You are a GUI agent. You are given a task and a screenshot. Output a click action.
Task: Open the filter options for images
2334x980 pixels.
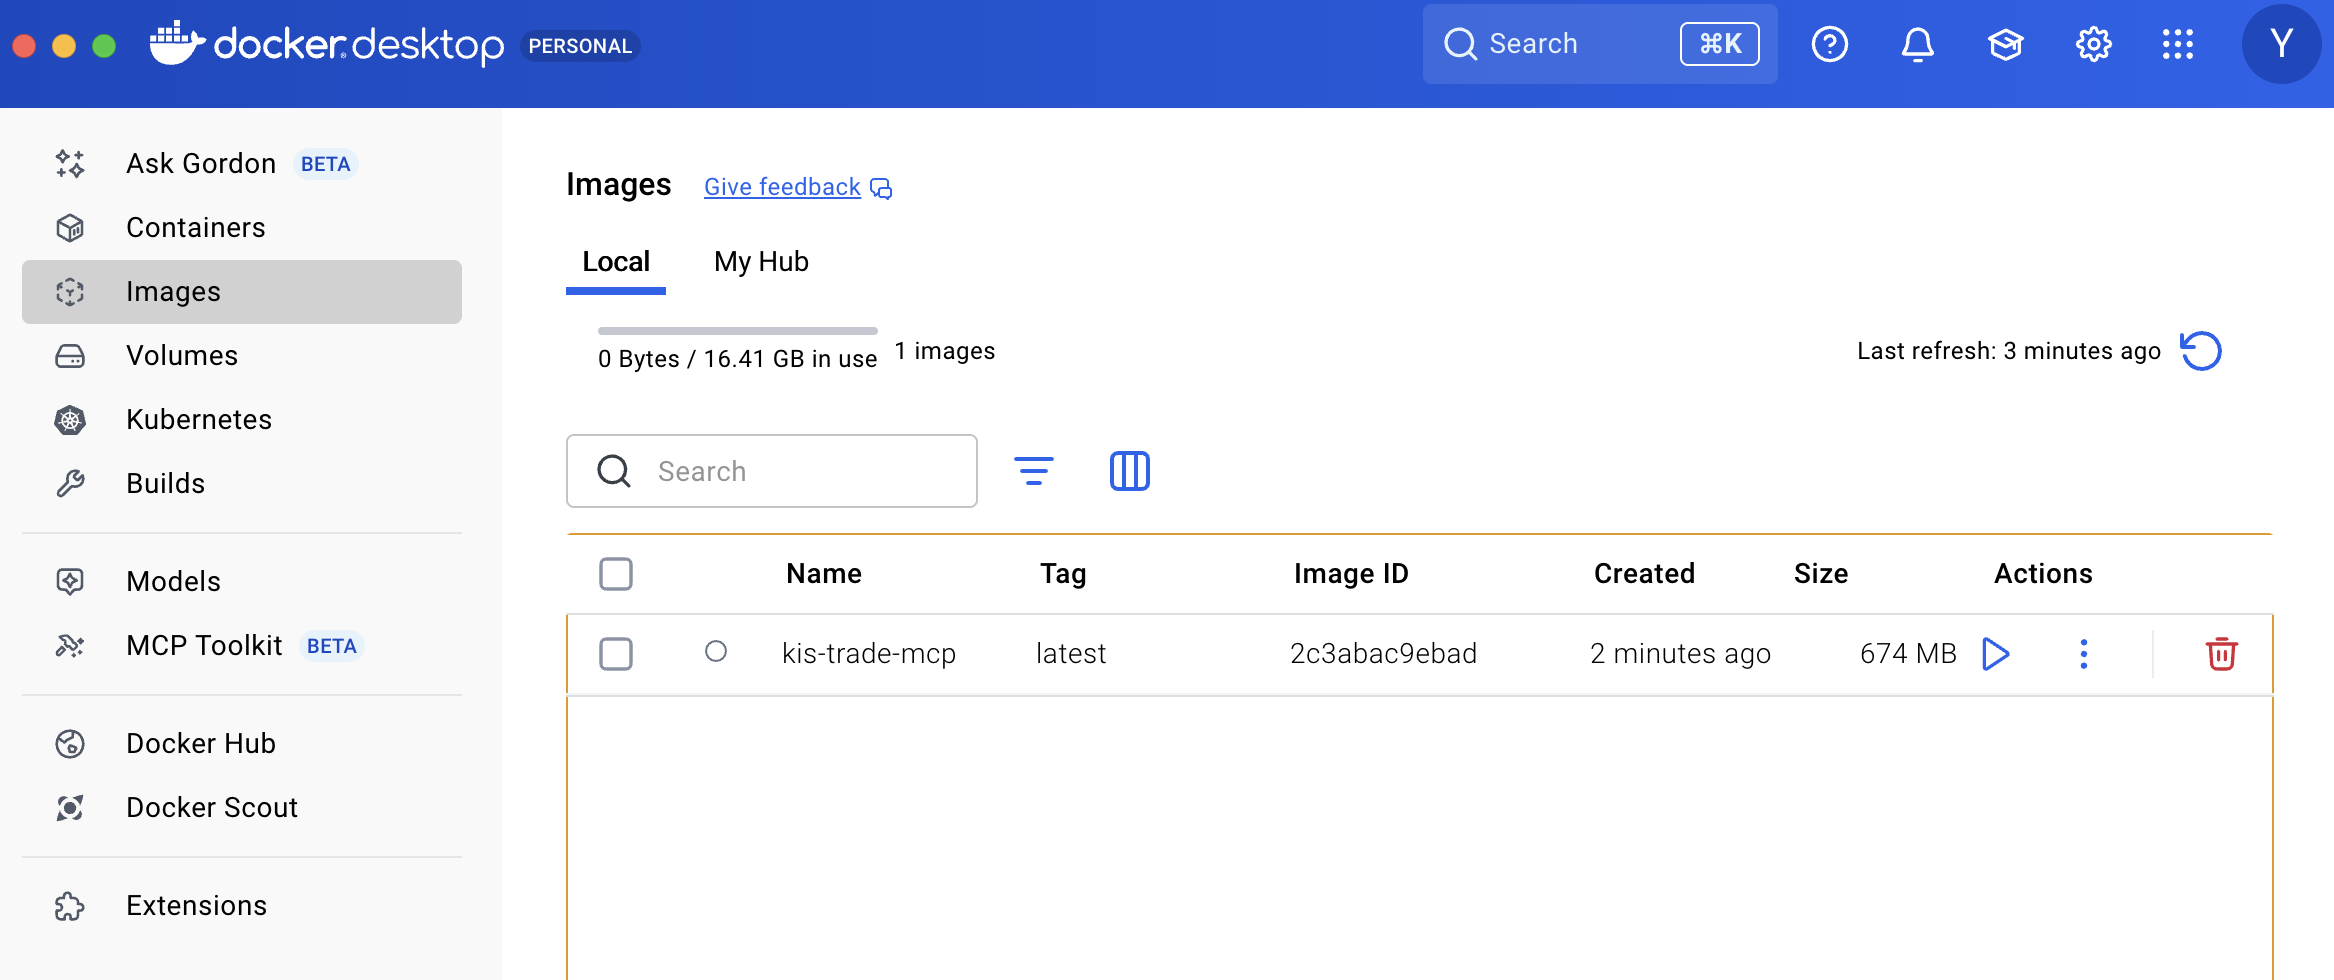click(1033, 471)
